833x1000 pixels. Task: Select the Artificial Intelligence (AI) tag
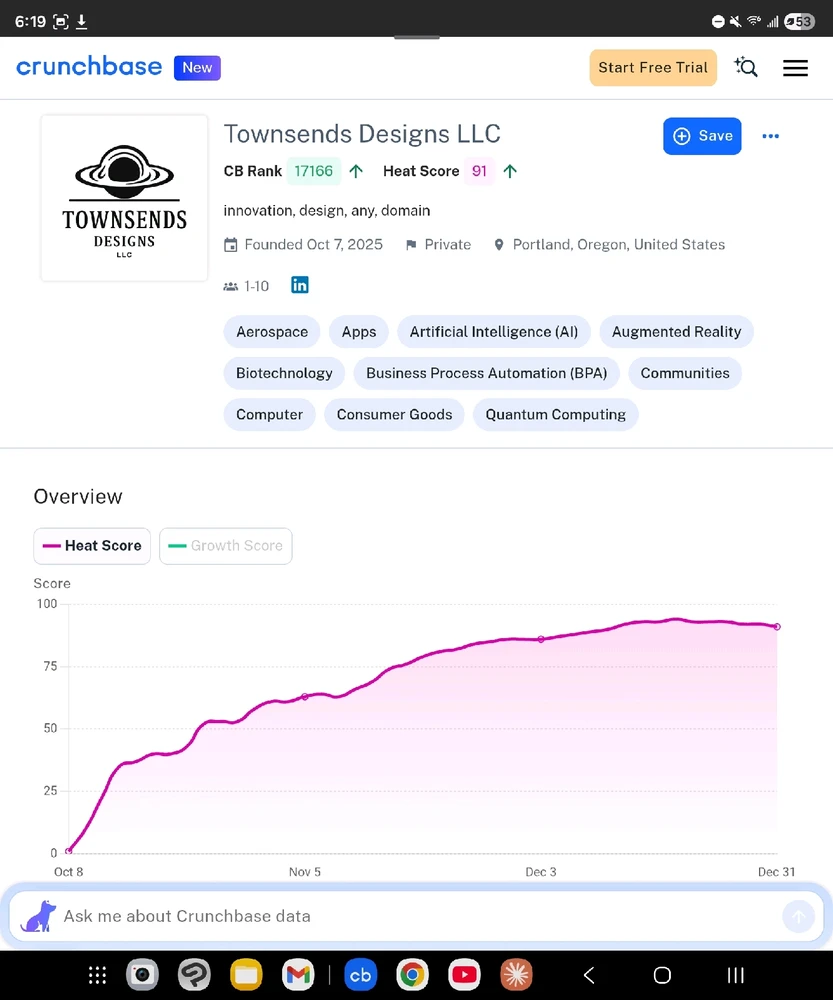[494, 332]
